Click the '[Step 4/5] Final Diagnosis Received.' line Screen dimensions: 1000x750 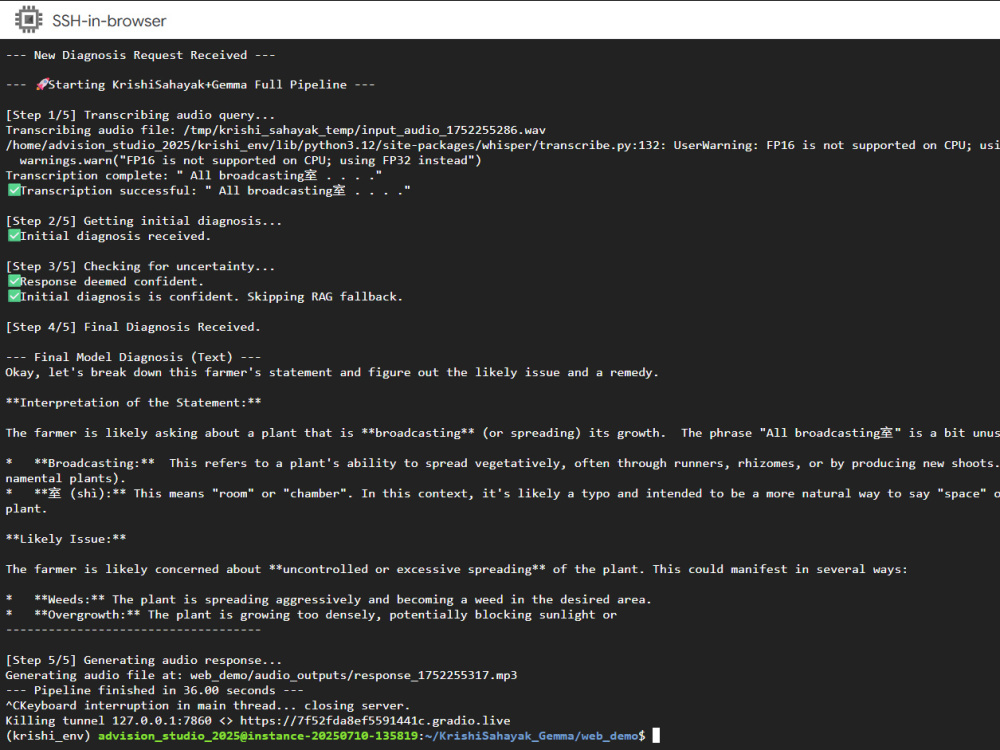click(x=133, y=327)
